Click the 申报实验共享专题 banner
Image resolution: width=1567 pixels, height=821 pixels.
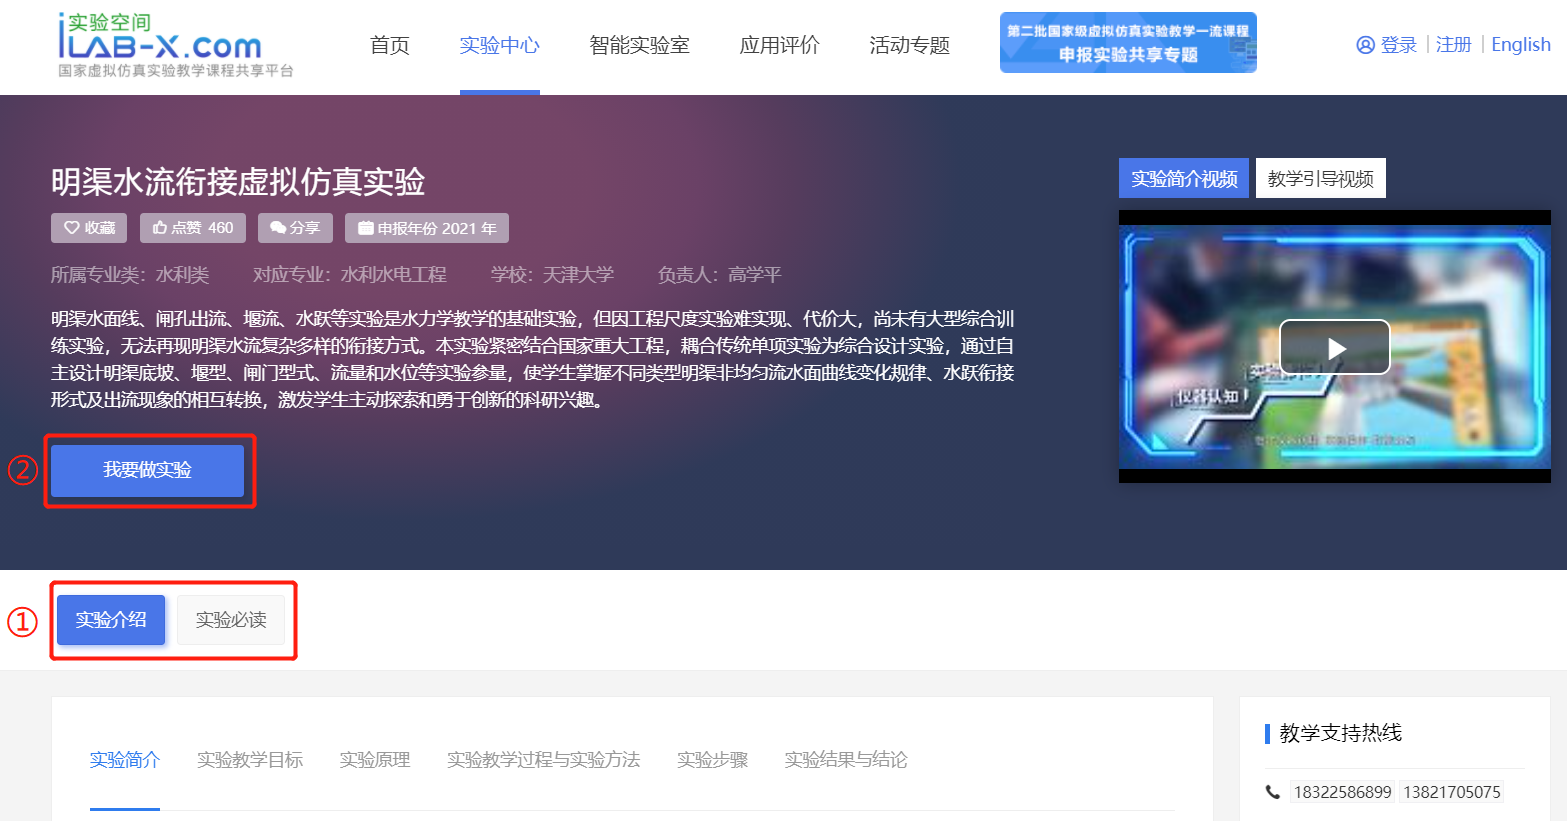click(1128, 43)
